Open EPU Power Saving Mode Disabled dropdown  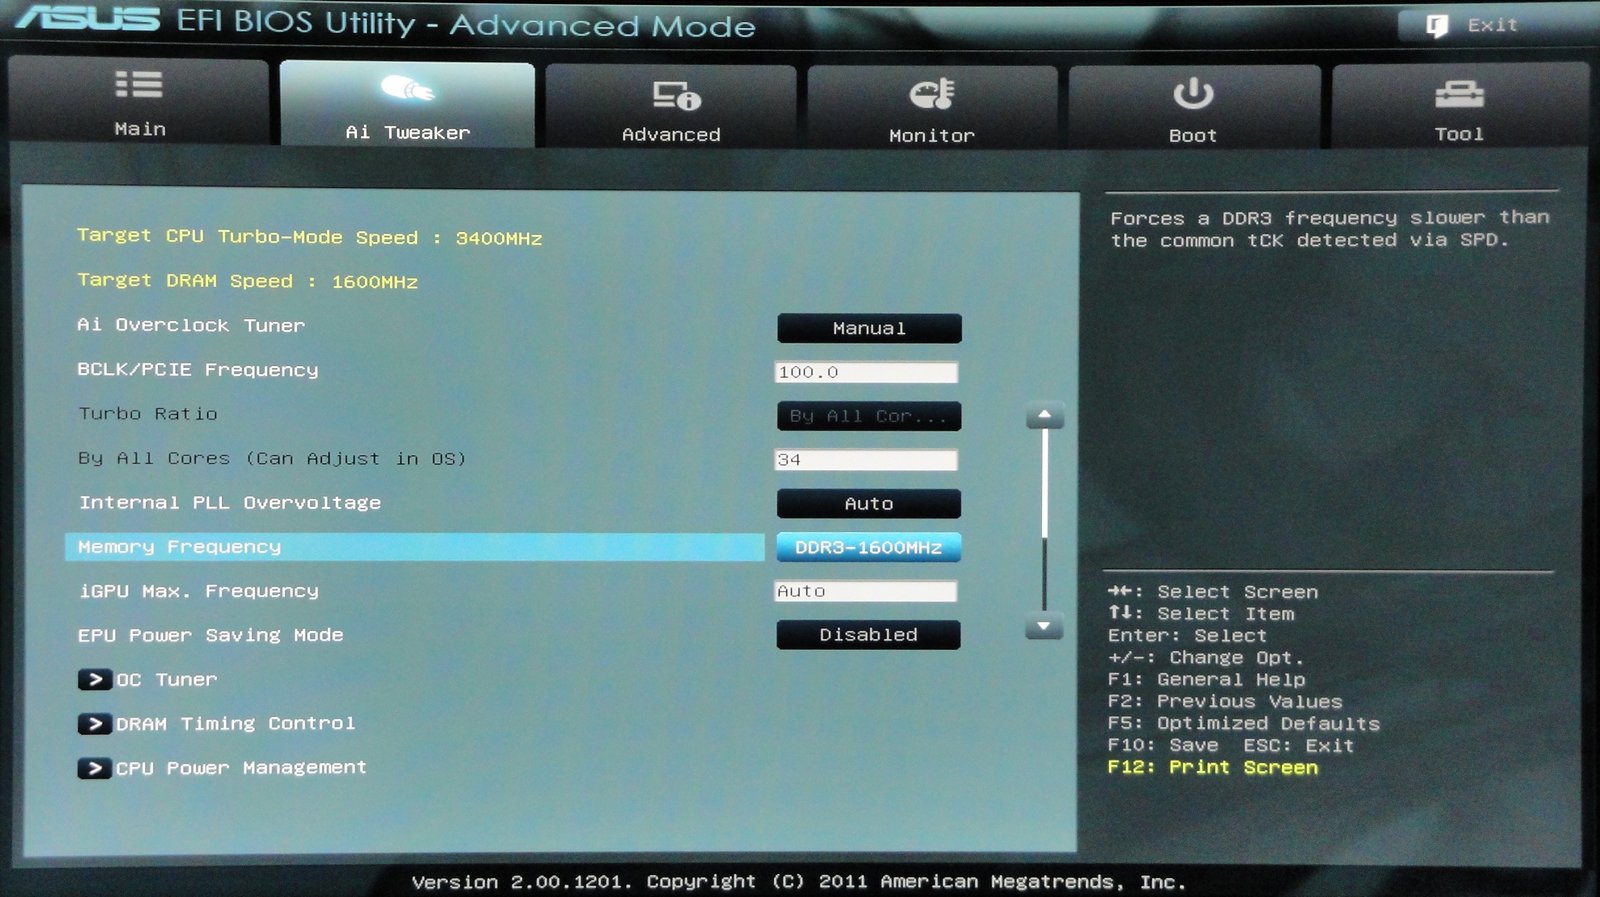pyautogui.click(x=869, y=635)
